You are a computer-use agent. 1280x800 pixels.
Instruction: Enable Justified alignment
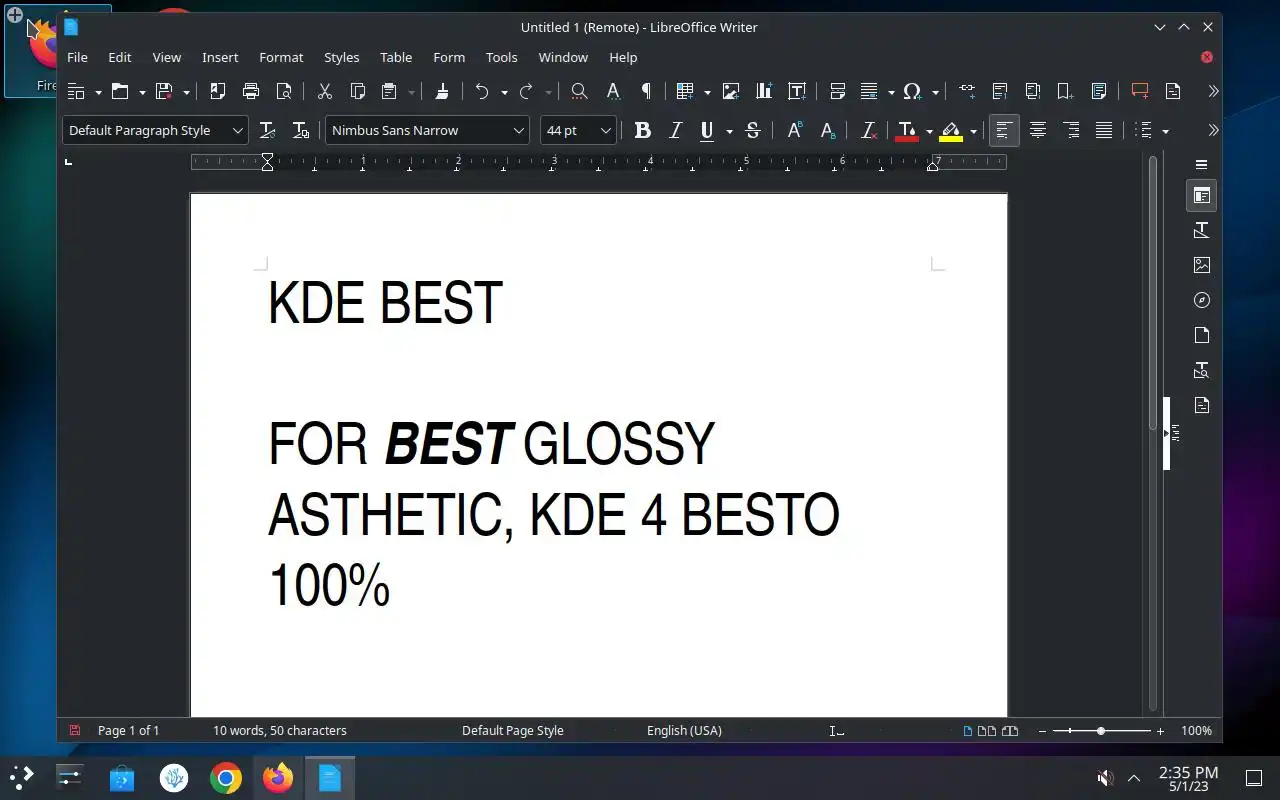[x=1104, y=130]
